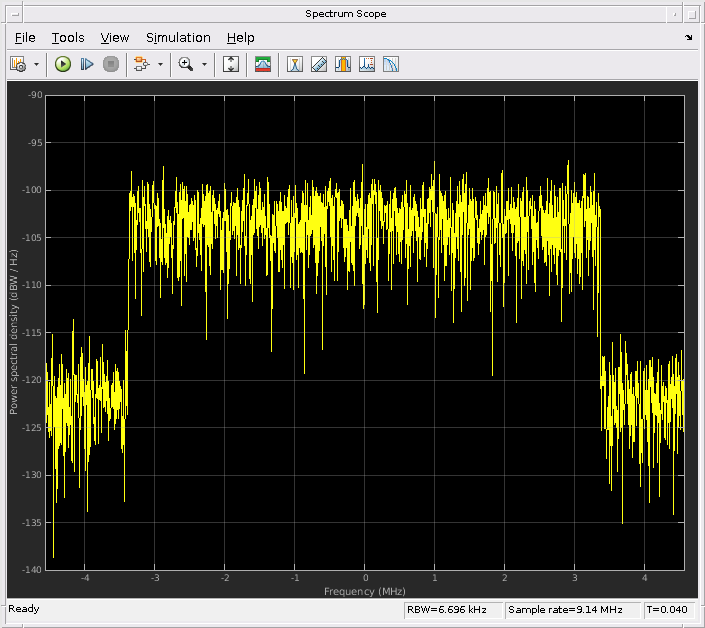Click the CCDF Measurements icon

[x=391, y=64]
